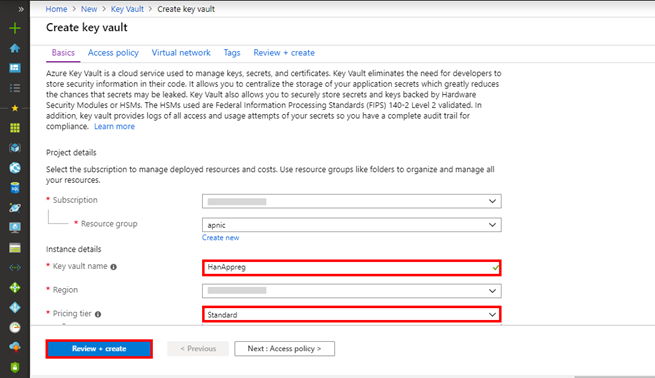
Task: Click the horizontal scrollbar at bottom
Action: tap(614, 377)
